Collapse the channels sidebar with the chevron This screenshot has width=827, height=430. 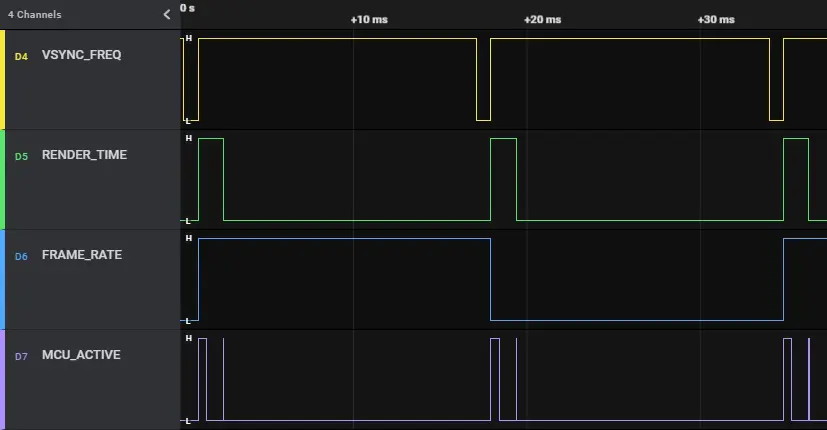[167, 15]
